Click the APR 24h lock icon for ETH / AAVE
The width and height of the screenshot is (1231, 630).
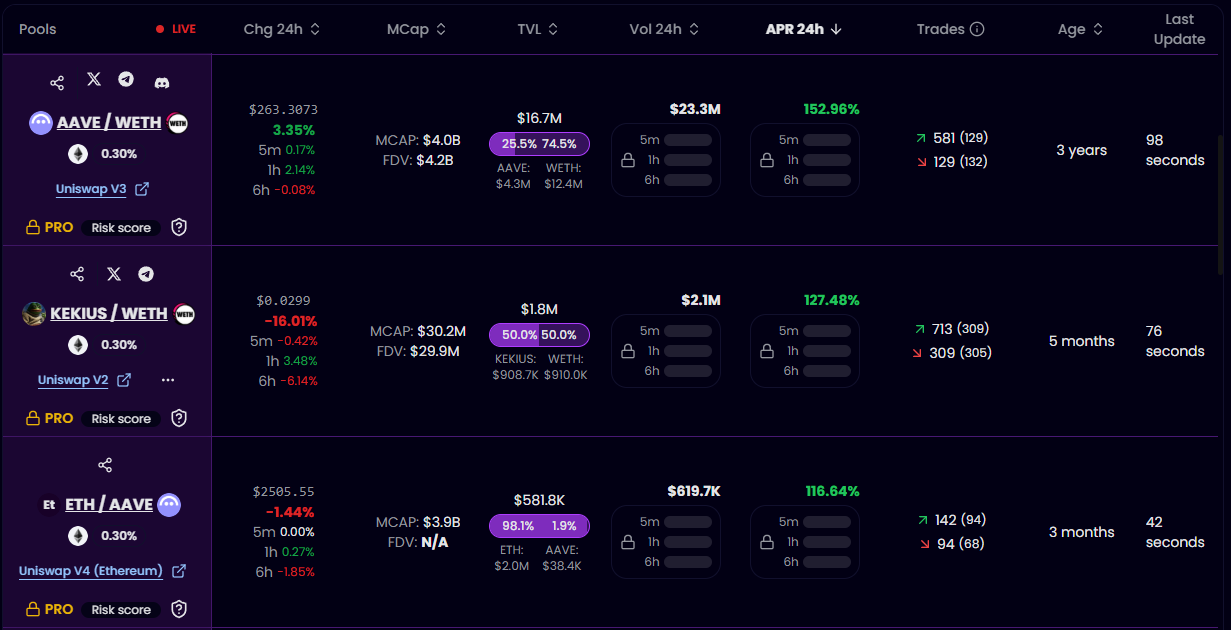[x=767, y=542]
